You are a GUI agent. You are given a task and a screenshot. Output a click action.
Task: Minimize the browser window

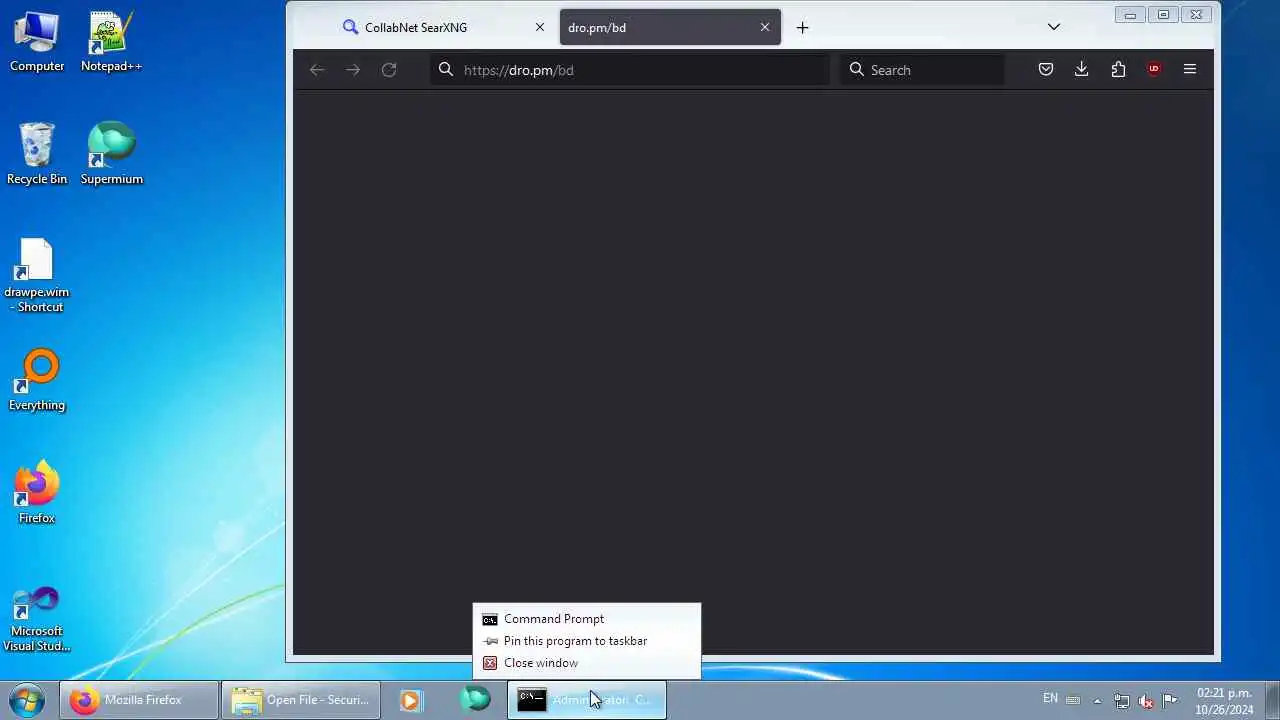click(x=1130, y=15)
